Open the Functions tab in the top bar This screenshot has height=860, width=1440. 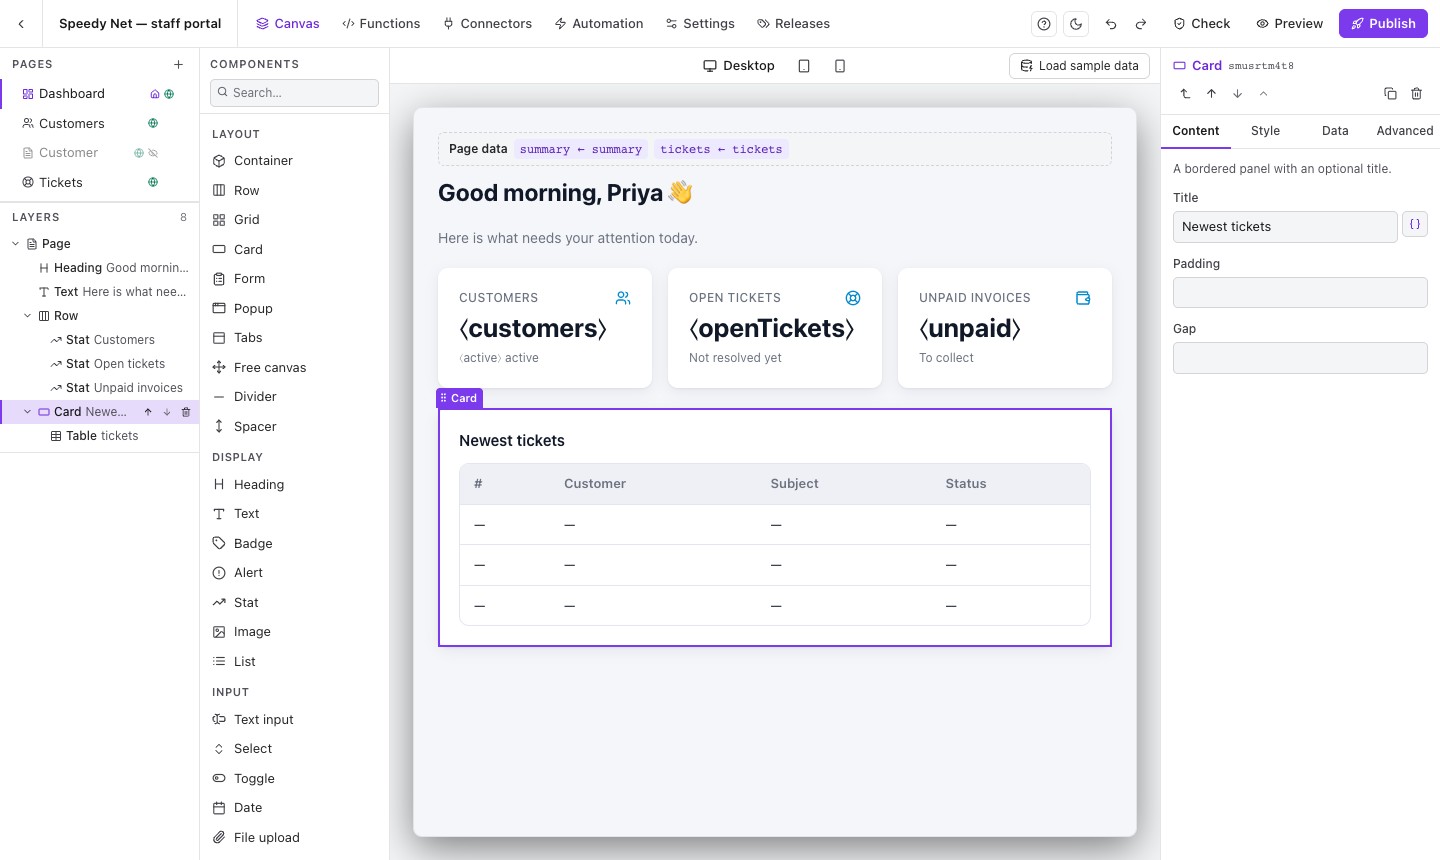381,24
